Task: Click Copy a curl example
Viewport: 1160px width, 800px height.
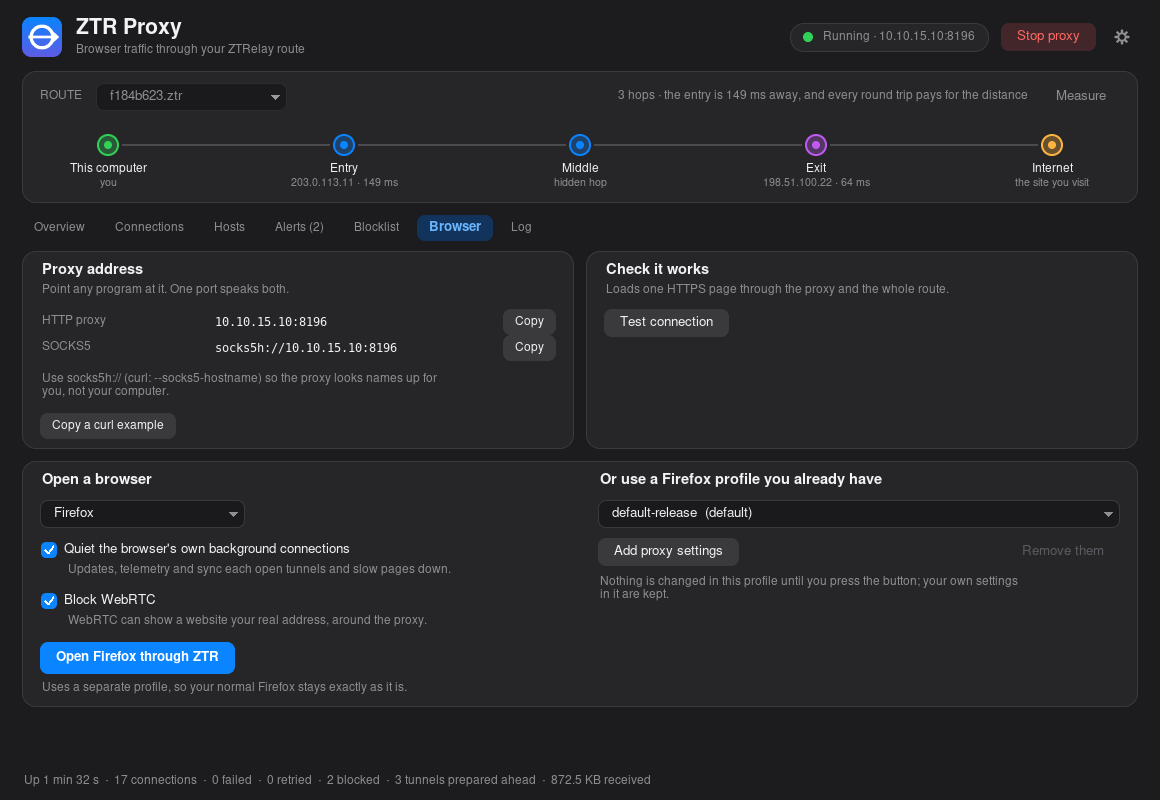Action: pos(108,426)
